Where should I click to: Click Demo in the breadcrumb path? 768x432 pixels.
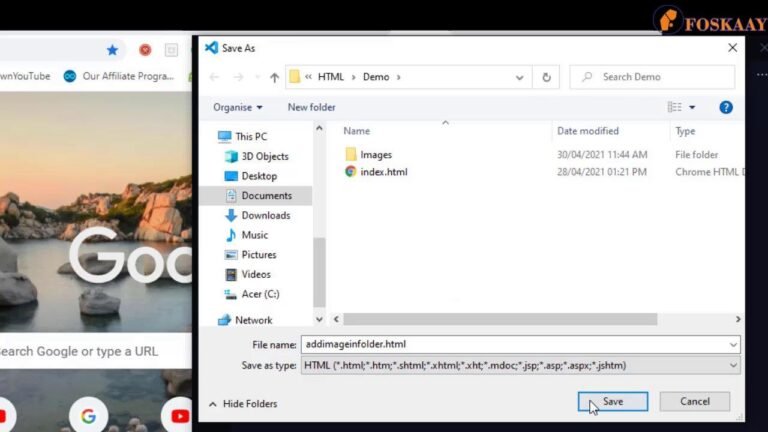pos(376,77)
